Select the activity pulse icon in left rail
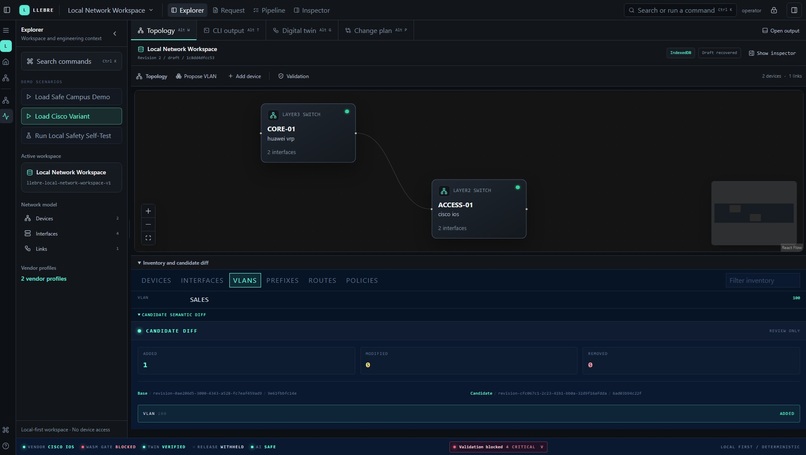The image size is (806, 455). (x=6, y=116)
